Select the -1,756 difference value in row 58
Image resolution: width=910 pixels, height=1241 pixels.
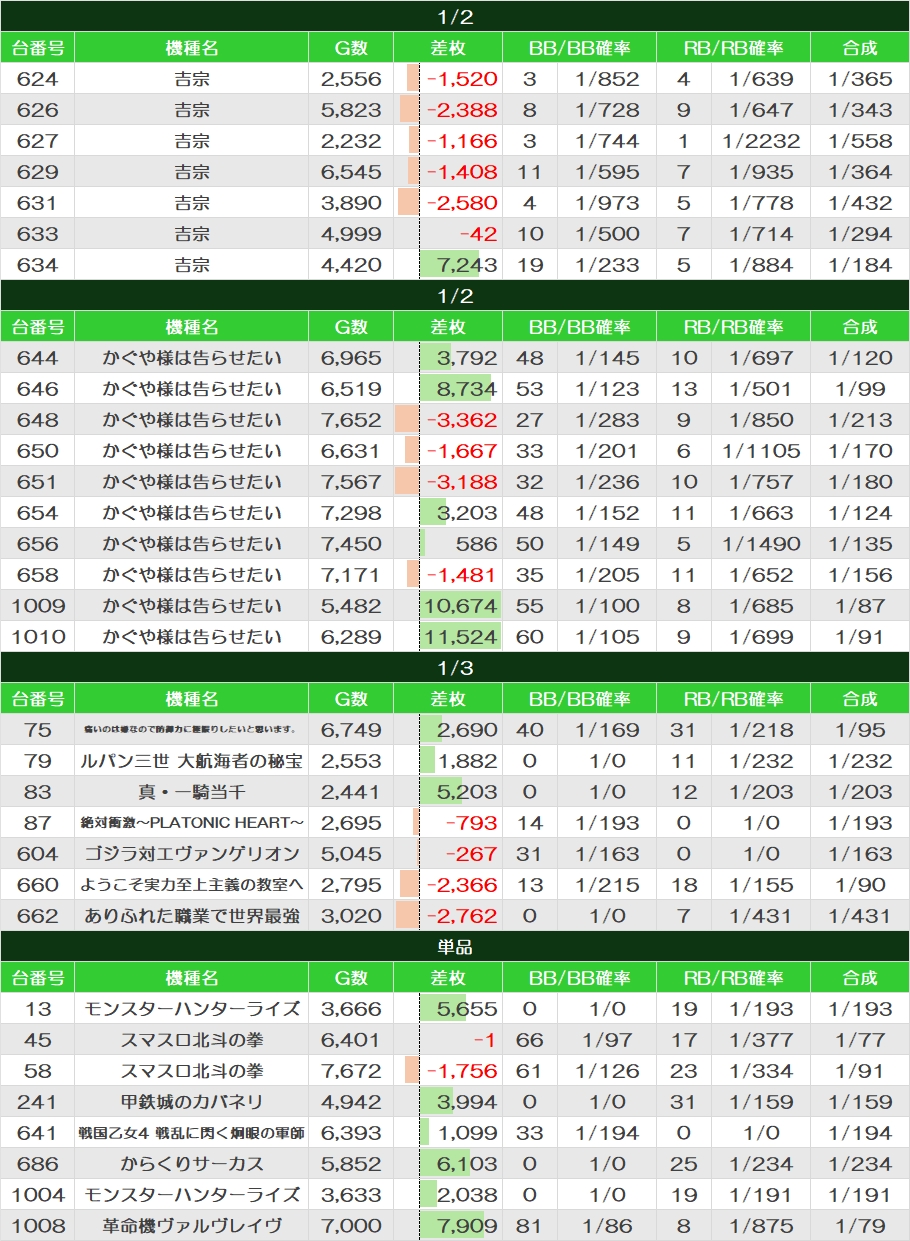tap(461, 1071)
